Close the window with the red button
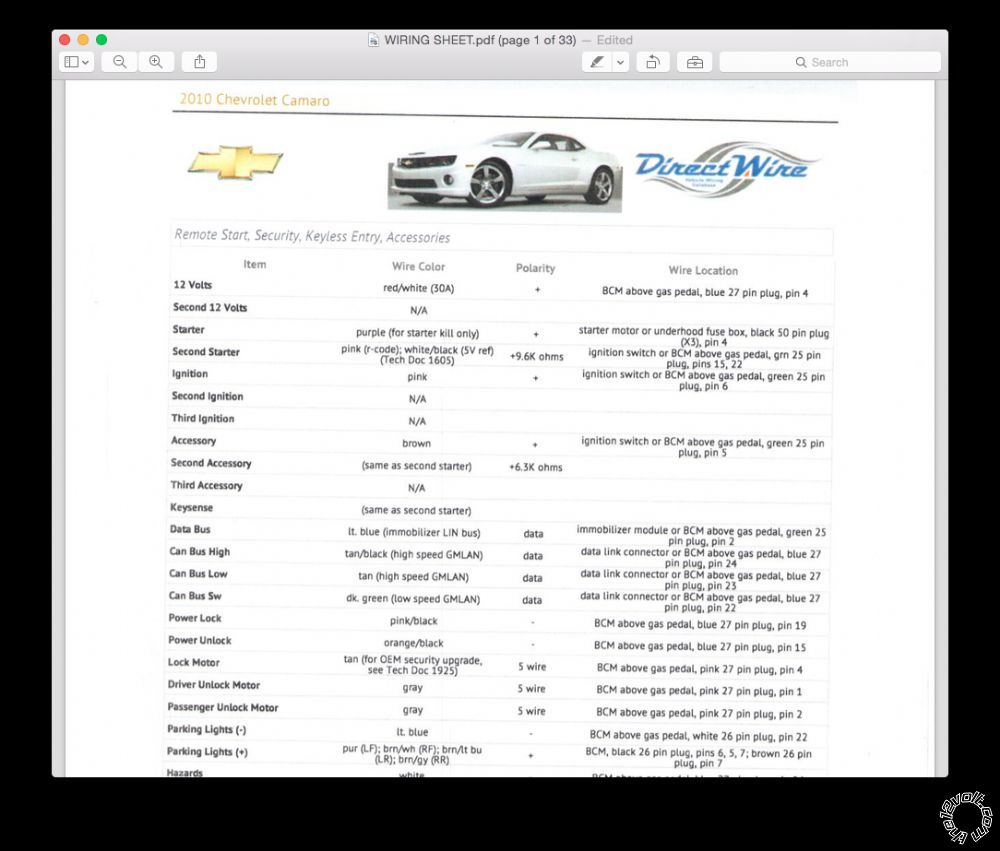 [64, 40]
